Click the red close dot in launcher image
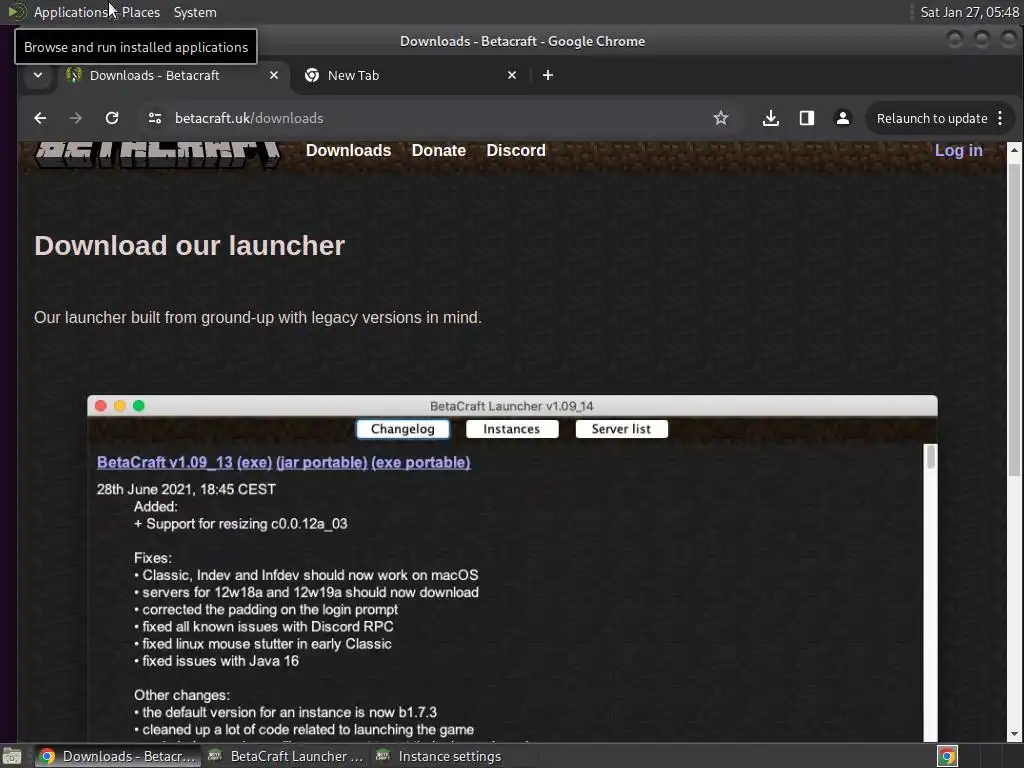 101,406
